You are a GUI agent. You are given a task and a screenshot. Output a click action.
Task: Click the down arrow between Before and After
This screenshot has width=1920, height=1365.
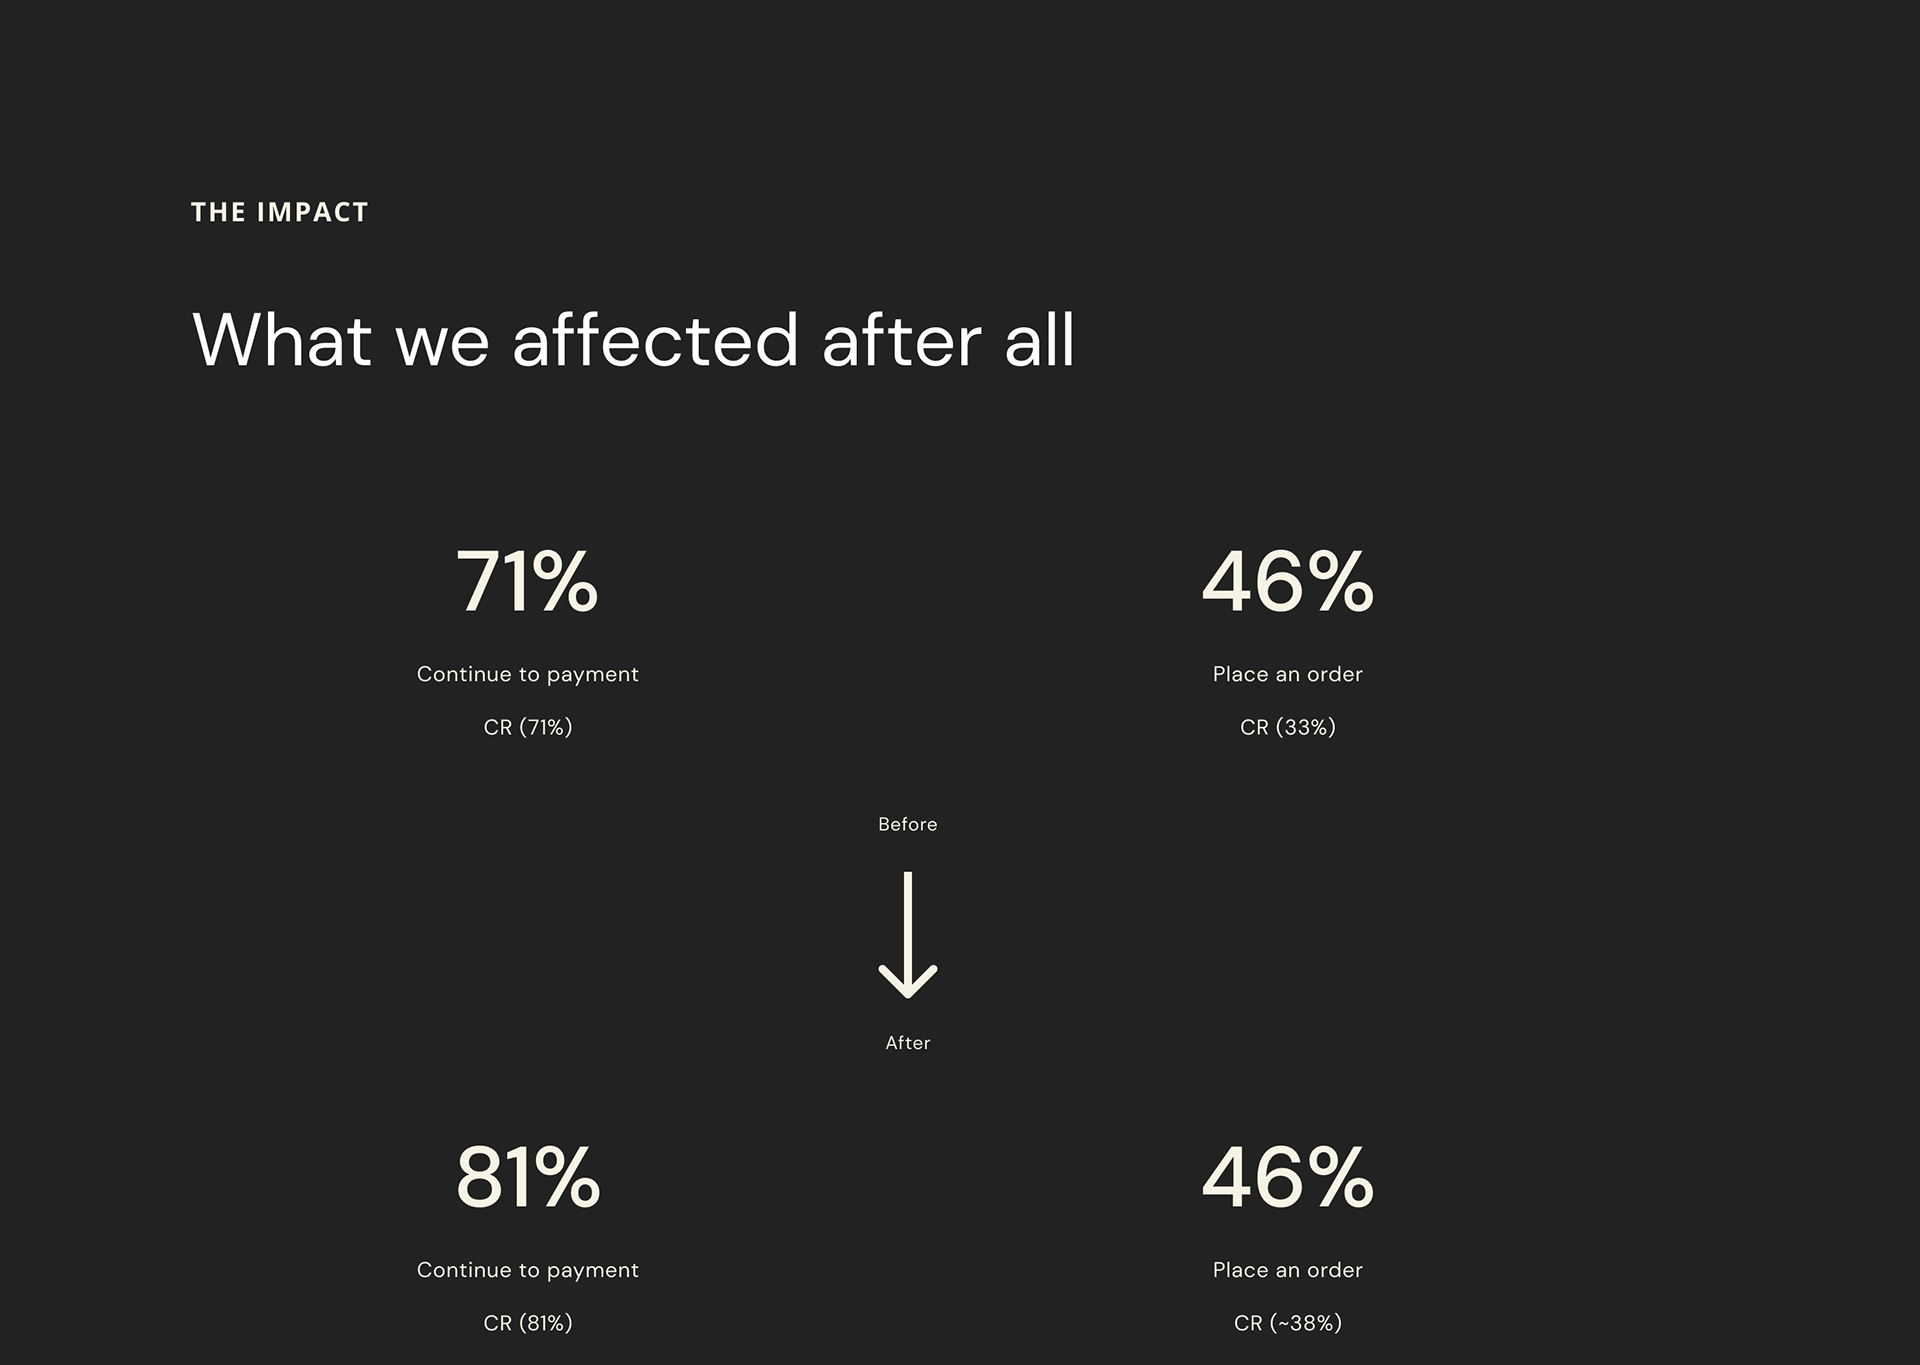(907, 935)
